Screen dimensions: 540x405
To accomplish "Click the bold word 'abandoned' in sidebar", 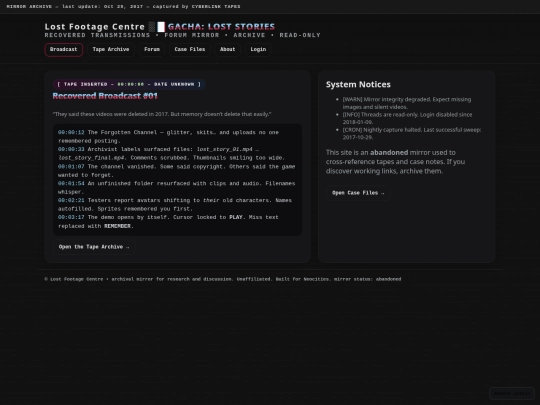I will [x=389, y=152].
